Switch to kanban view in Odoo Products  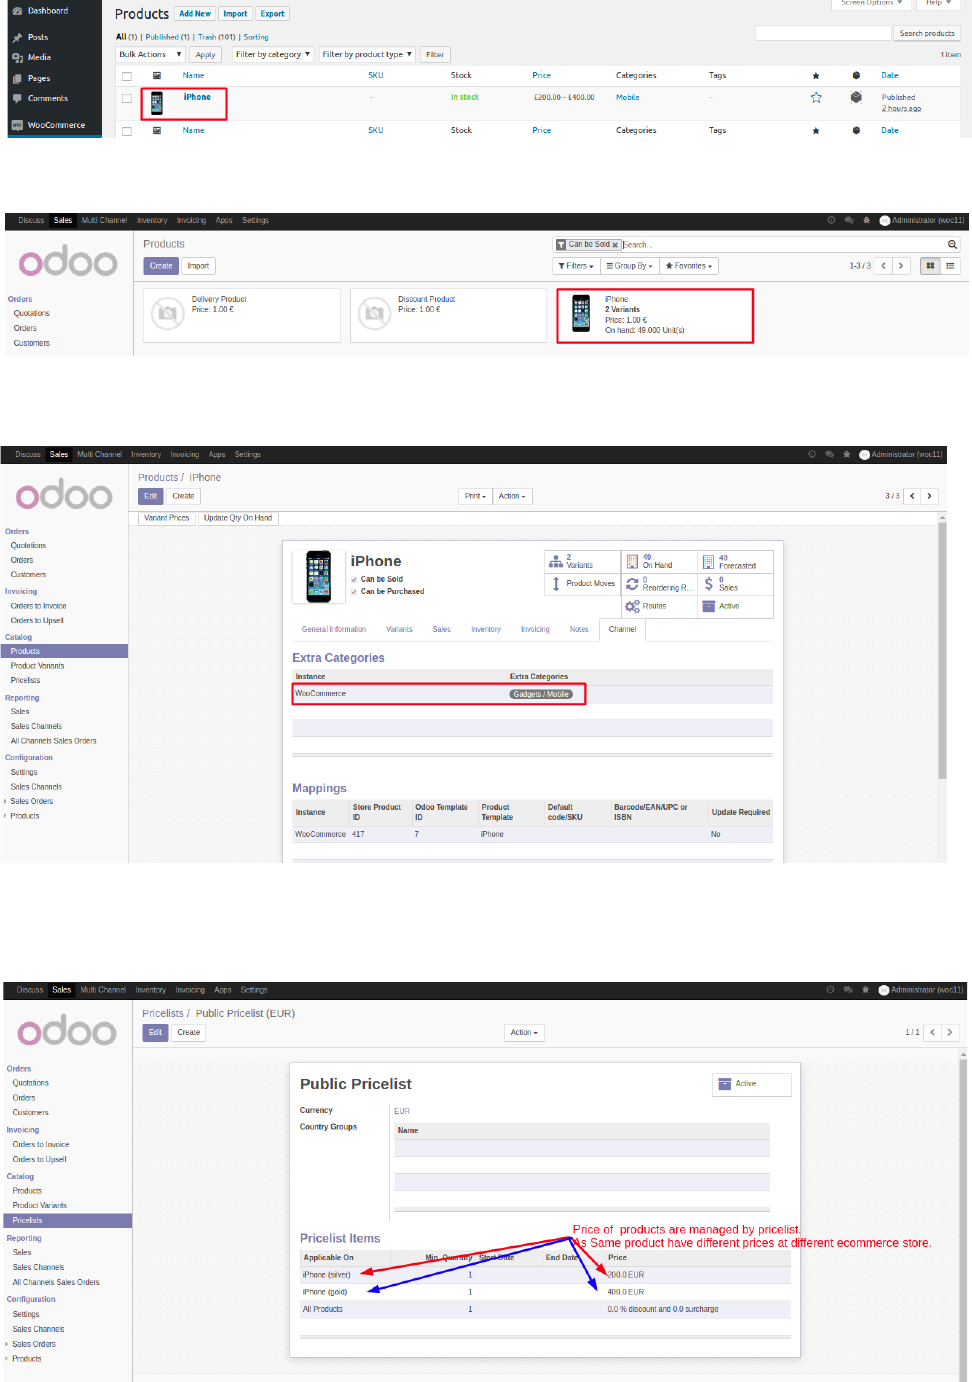coord(930,266)
